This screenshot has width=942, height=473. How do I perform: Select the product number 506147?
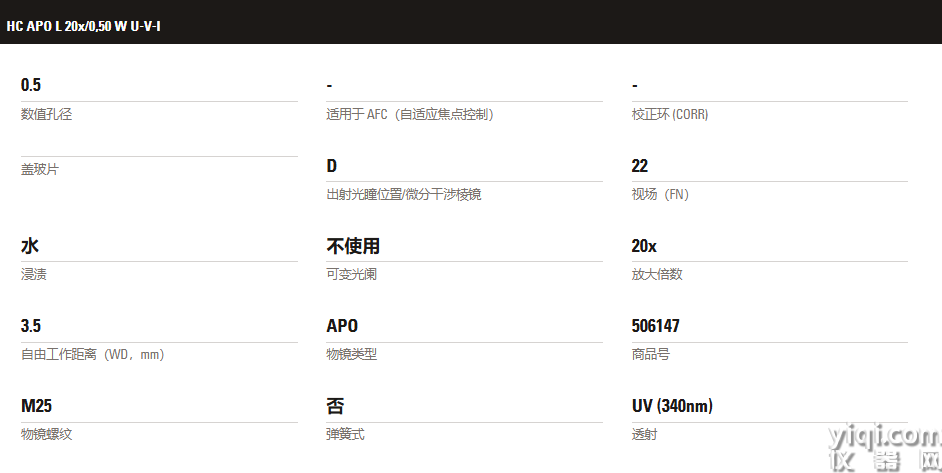pos(656,326)
